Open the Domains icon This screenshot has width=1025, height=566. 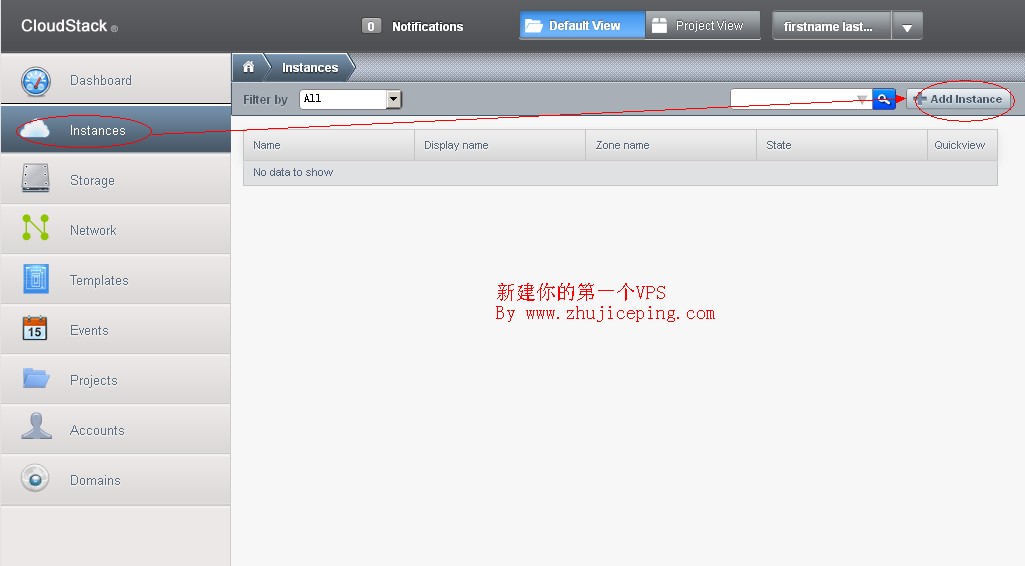click(x=36, y=479)
